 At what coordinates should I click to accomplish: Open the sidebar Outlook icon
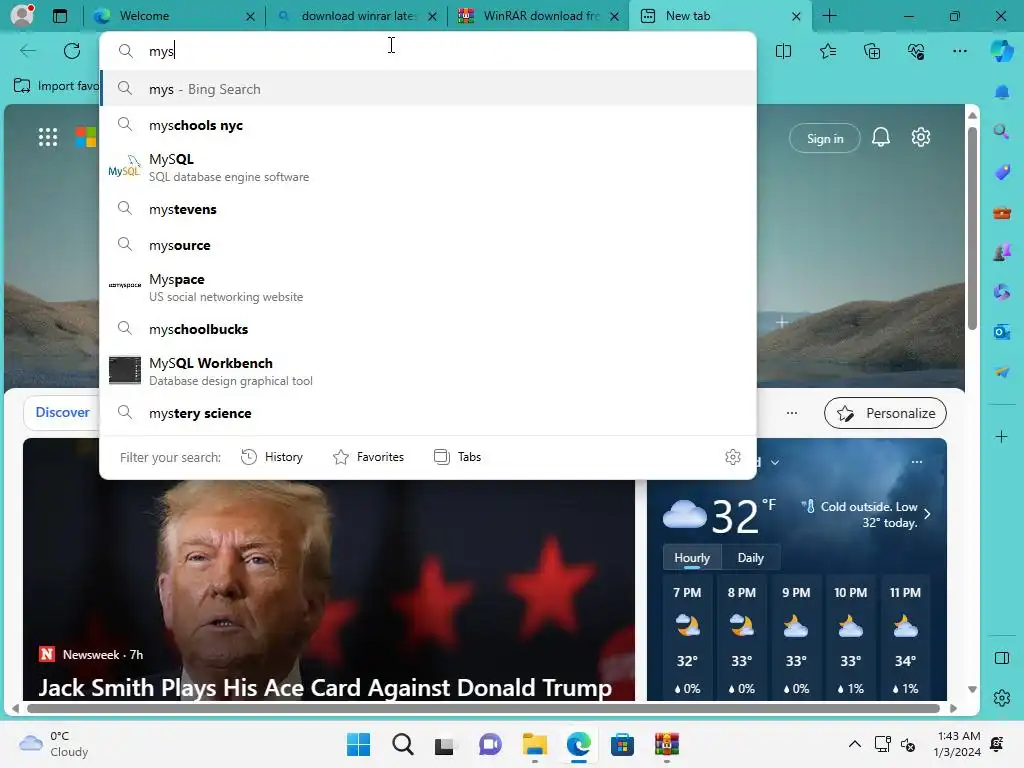click(x=1002, y=332)
